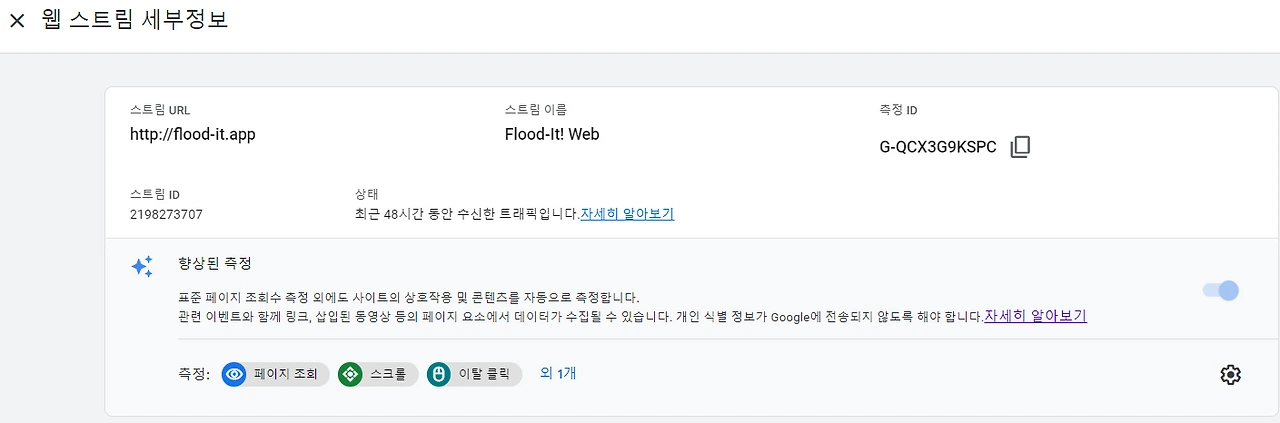
Task: Click the mouse icon in 이탈 클릭 chip
Action: coord(437,374)
